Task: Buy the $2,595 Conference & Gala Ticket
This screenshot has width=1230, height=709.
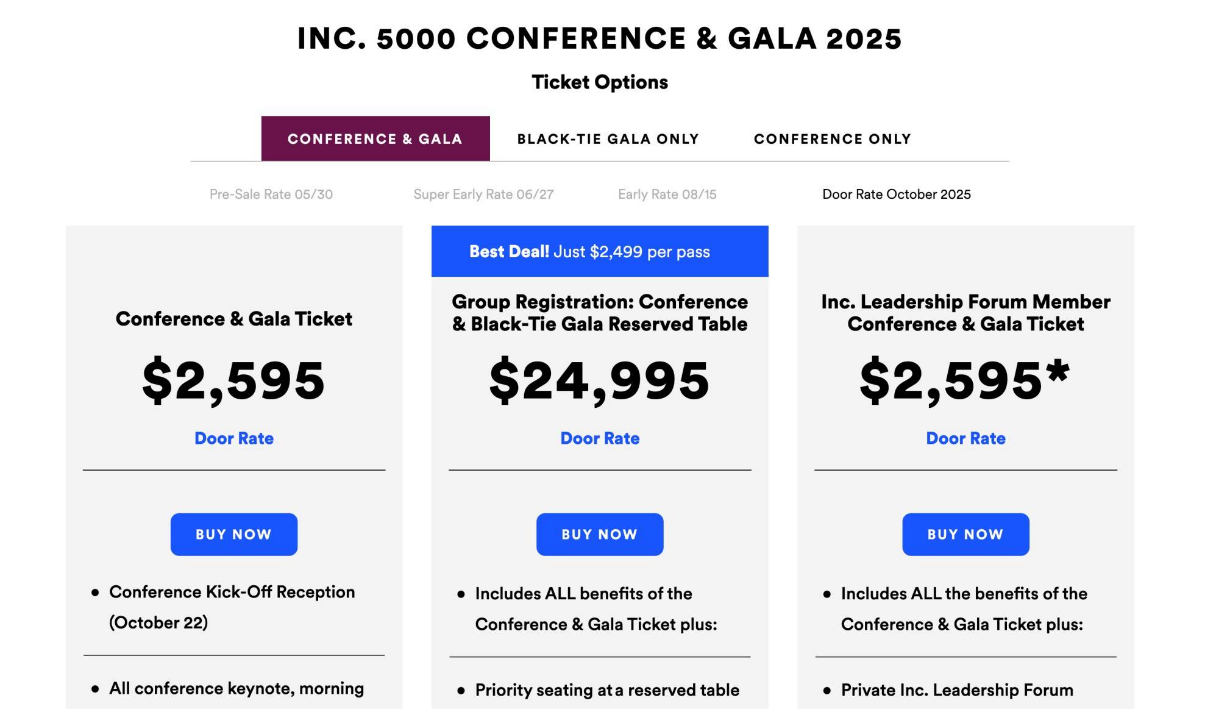Action: pos(234,534)
